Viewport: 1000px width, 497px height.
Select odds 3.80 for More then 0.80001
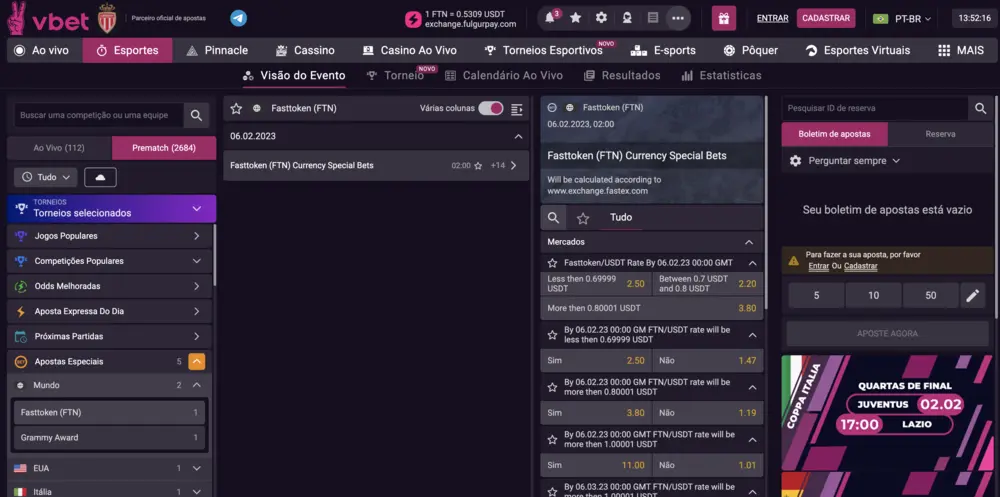coord(652,308)
